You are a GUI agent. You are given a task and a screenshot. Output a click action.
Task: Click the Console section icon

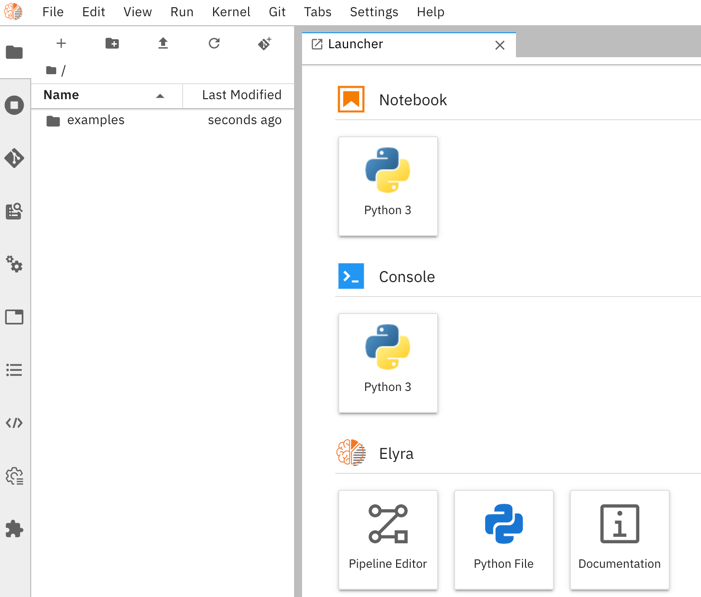tap(351, 276)
